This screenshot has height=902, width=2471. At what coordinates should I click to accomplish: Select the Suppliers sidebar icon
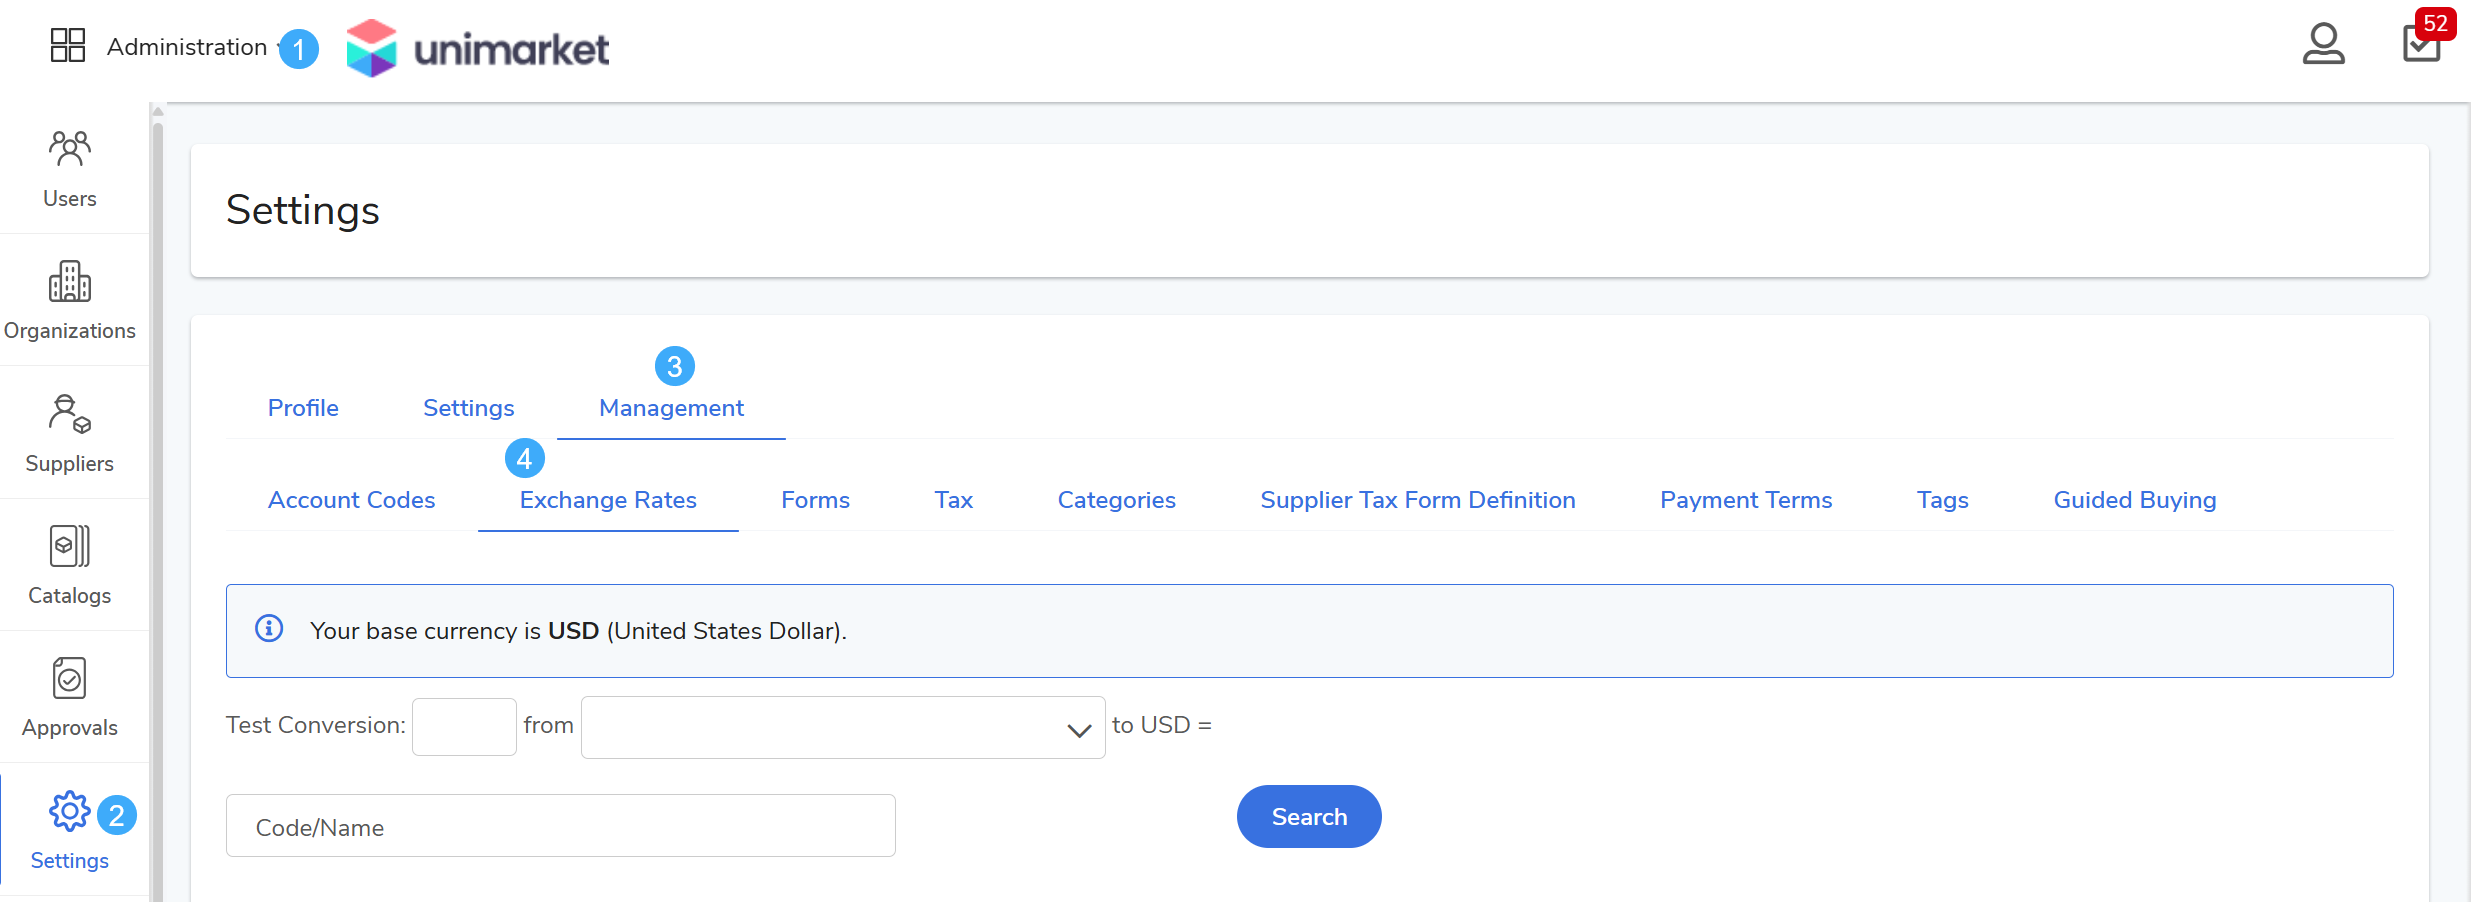(70, 414)
